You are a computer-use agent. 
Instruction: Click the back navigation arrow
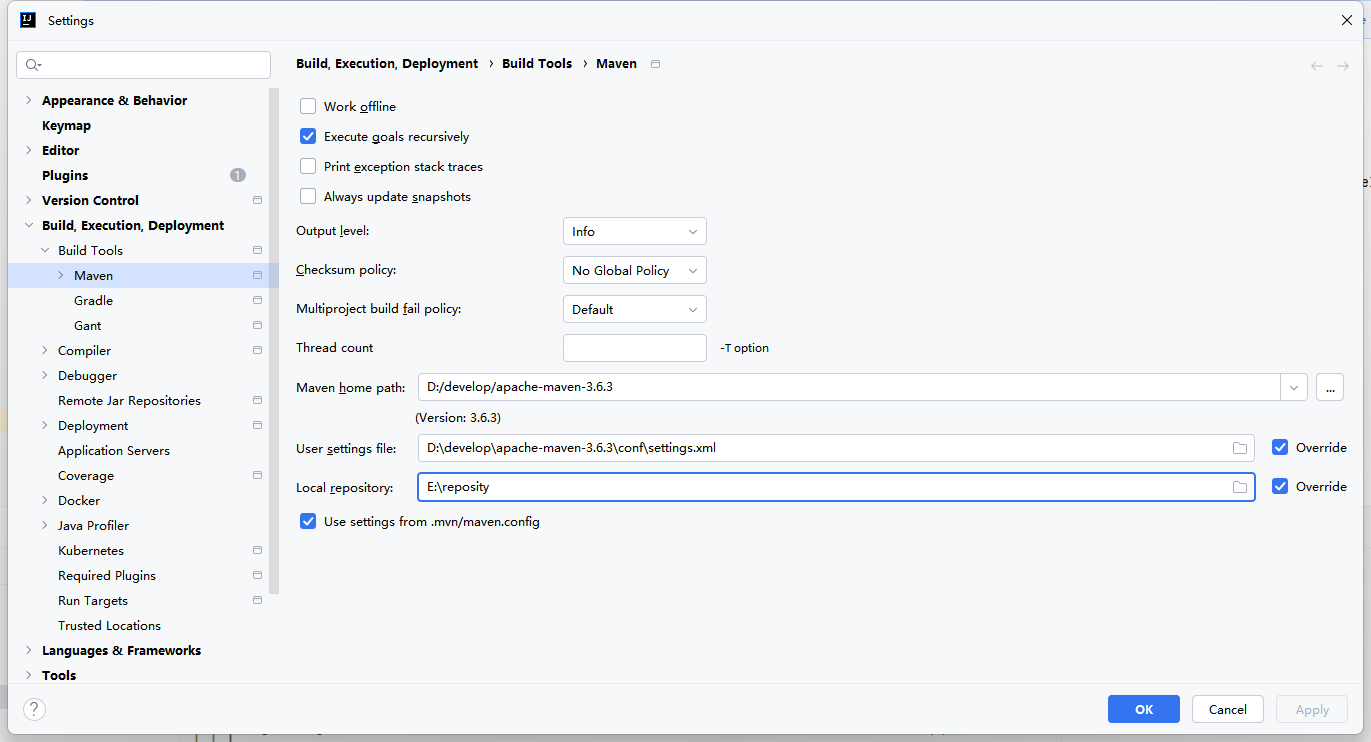pyautogui.click(x=1317, y=66)
